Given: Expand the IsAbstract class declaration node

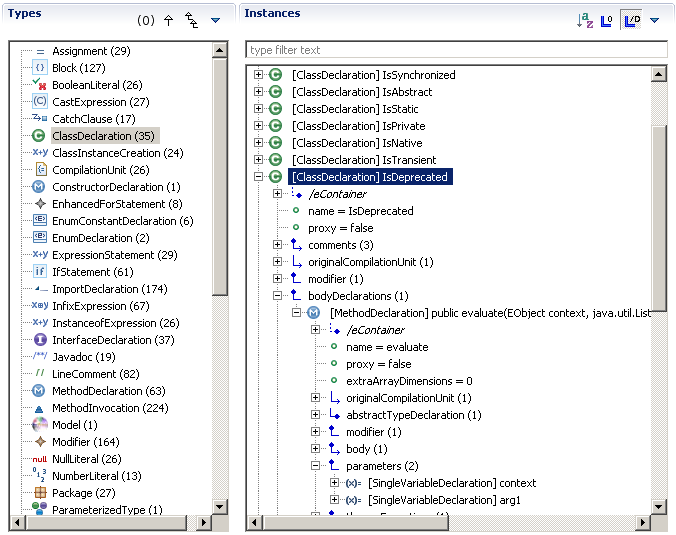Looking at the screenshot, I should (258, 91).
